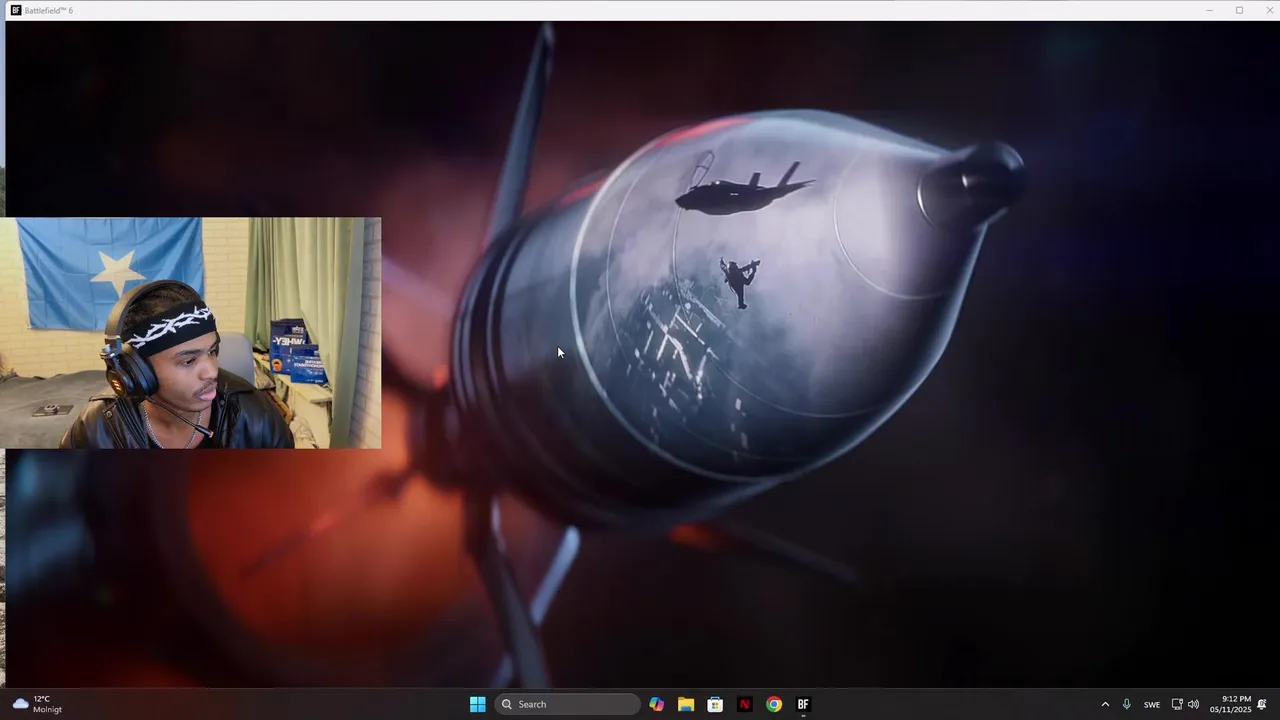Open the clock showing 9:12 PM
1280x720 pixels.
click(x=1230, y=704)
